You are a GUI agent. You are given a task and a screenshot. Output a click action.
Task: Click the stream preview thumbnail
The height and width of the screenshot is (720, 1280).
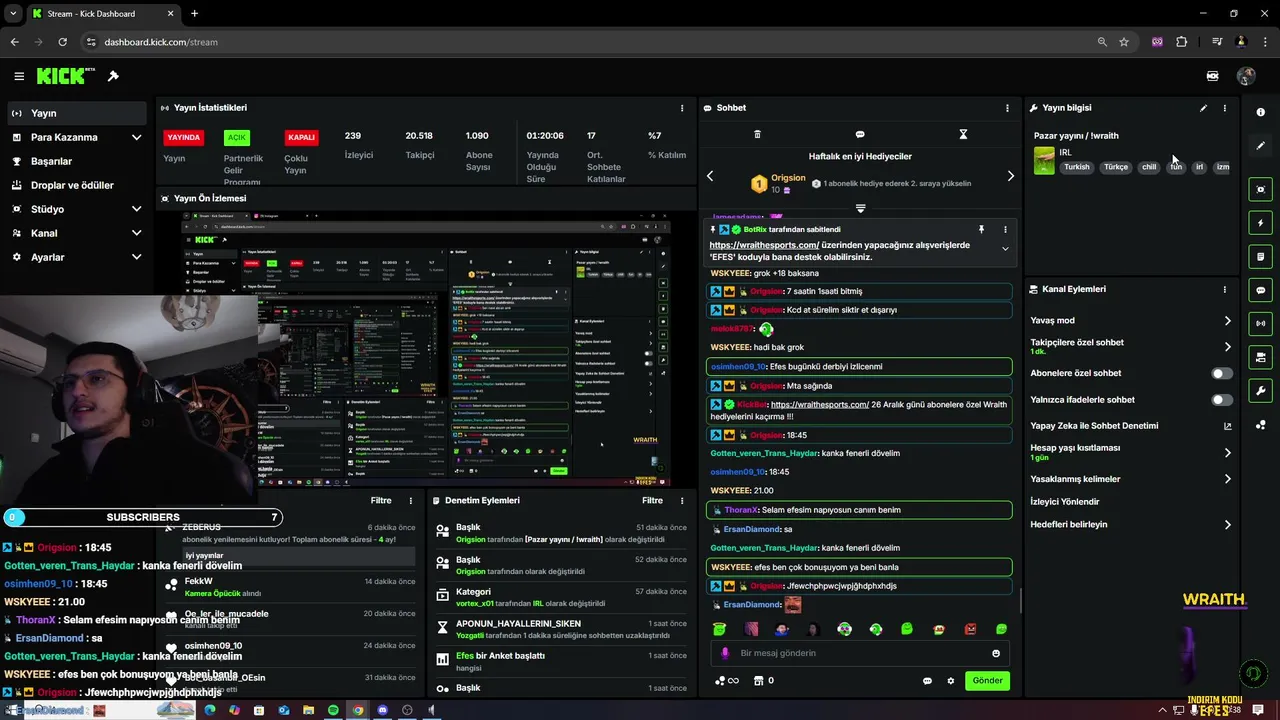pyautogui.click(x=425, y=347)
